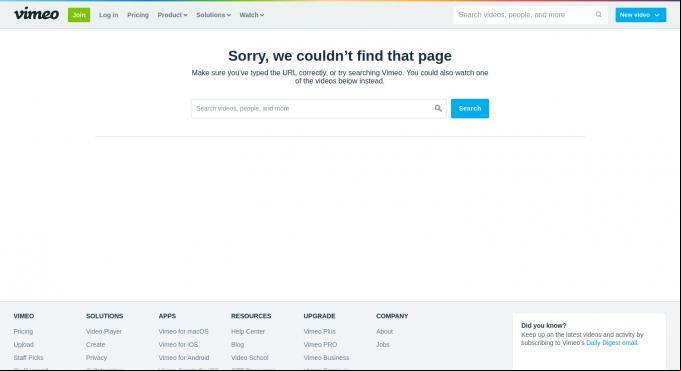Image resolution: width=681 pixels, height=371 pixels.
Task: Open the Staff Picks footer link
Action: click(x=28, y=358)
